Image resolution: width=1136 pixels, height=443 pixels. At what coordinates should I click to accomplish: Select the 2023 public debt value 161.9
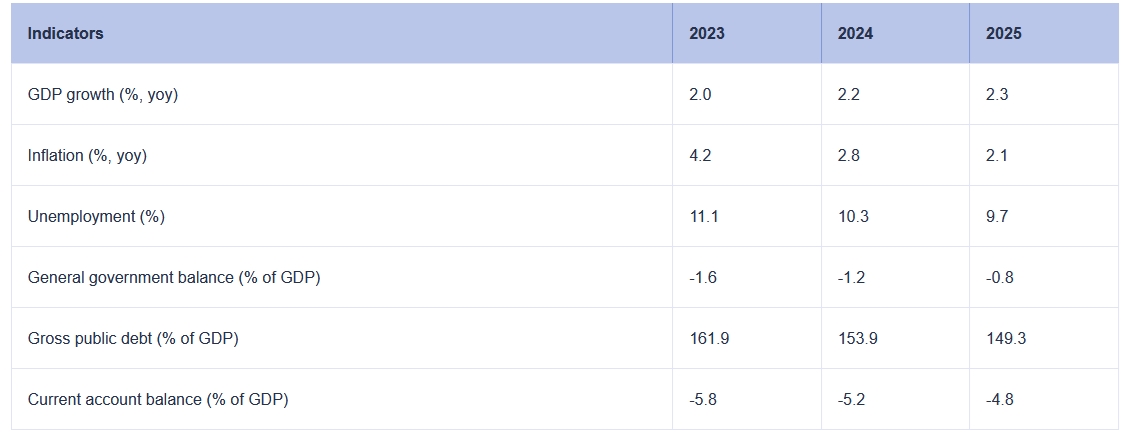(x=709, y=338)
